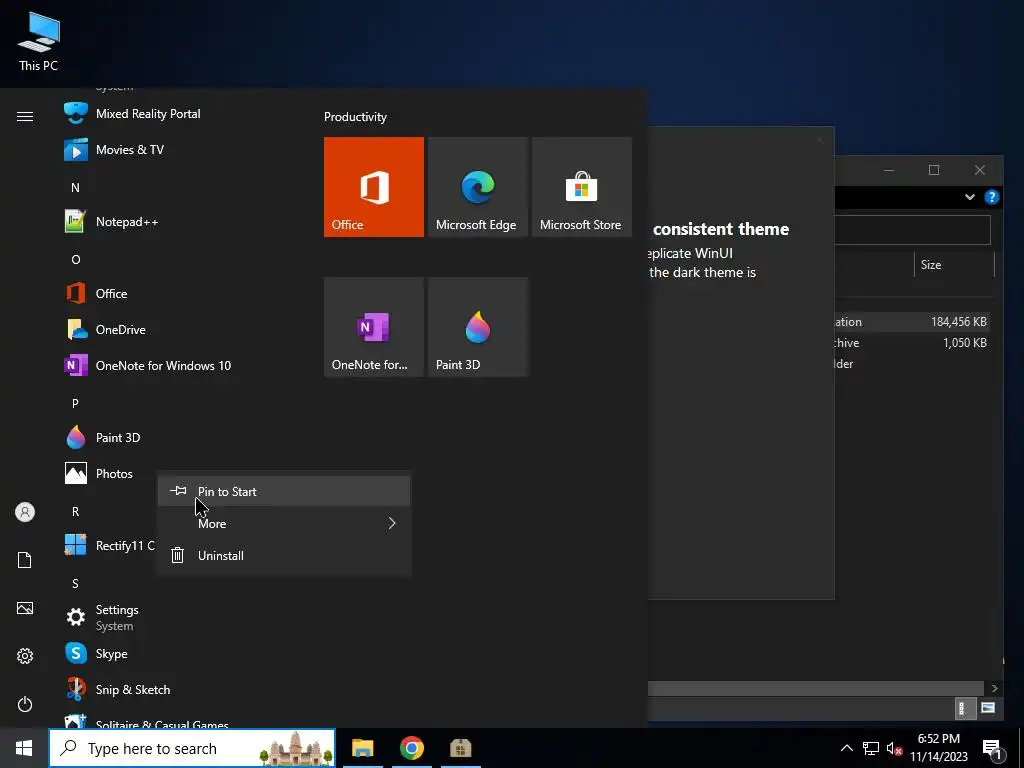This screenshot has width=1024, height=768.
Task: Select the file row sized 184,456 KB
Action: tap(913, 322)
